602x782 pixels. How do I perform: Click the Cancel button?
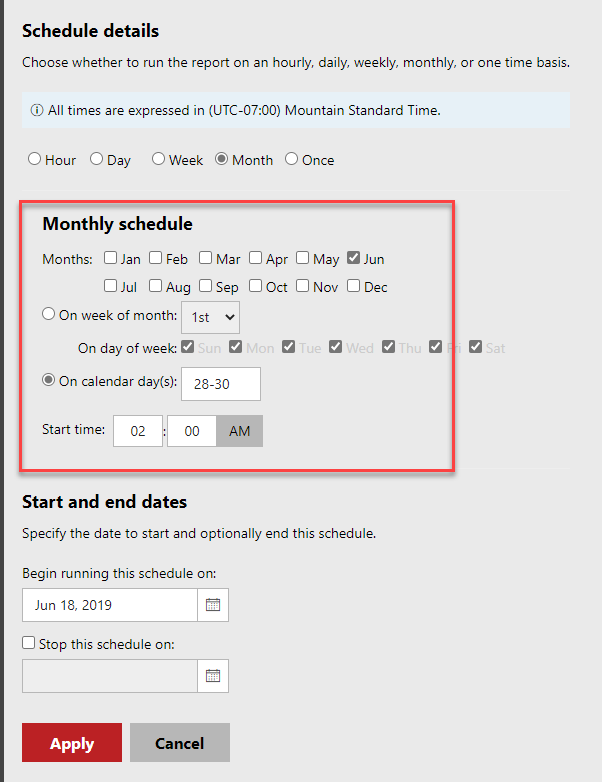[180, 743]
